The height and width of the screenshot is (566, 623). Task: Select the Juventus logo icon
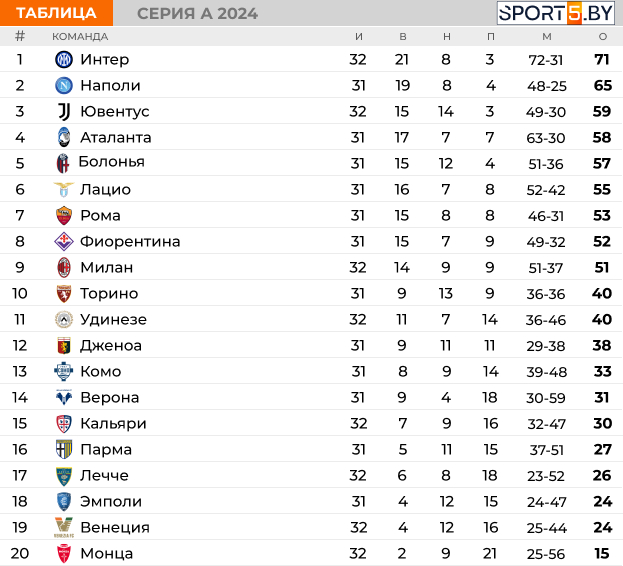coord(64,112)
